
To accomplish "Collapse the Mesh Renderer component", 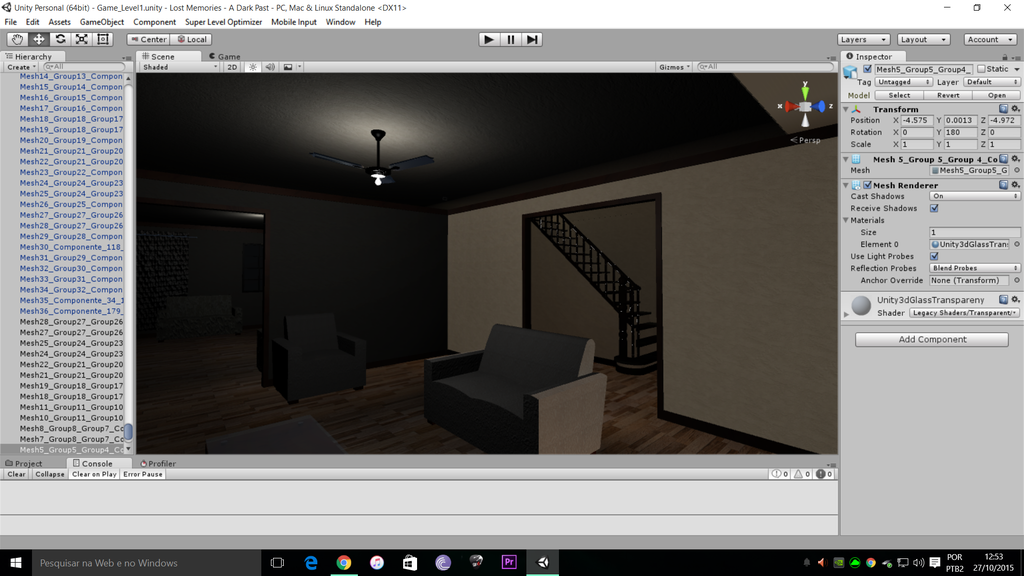I will click(846, 185).
